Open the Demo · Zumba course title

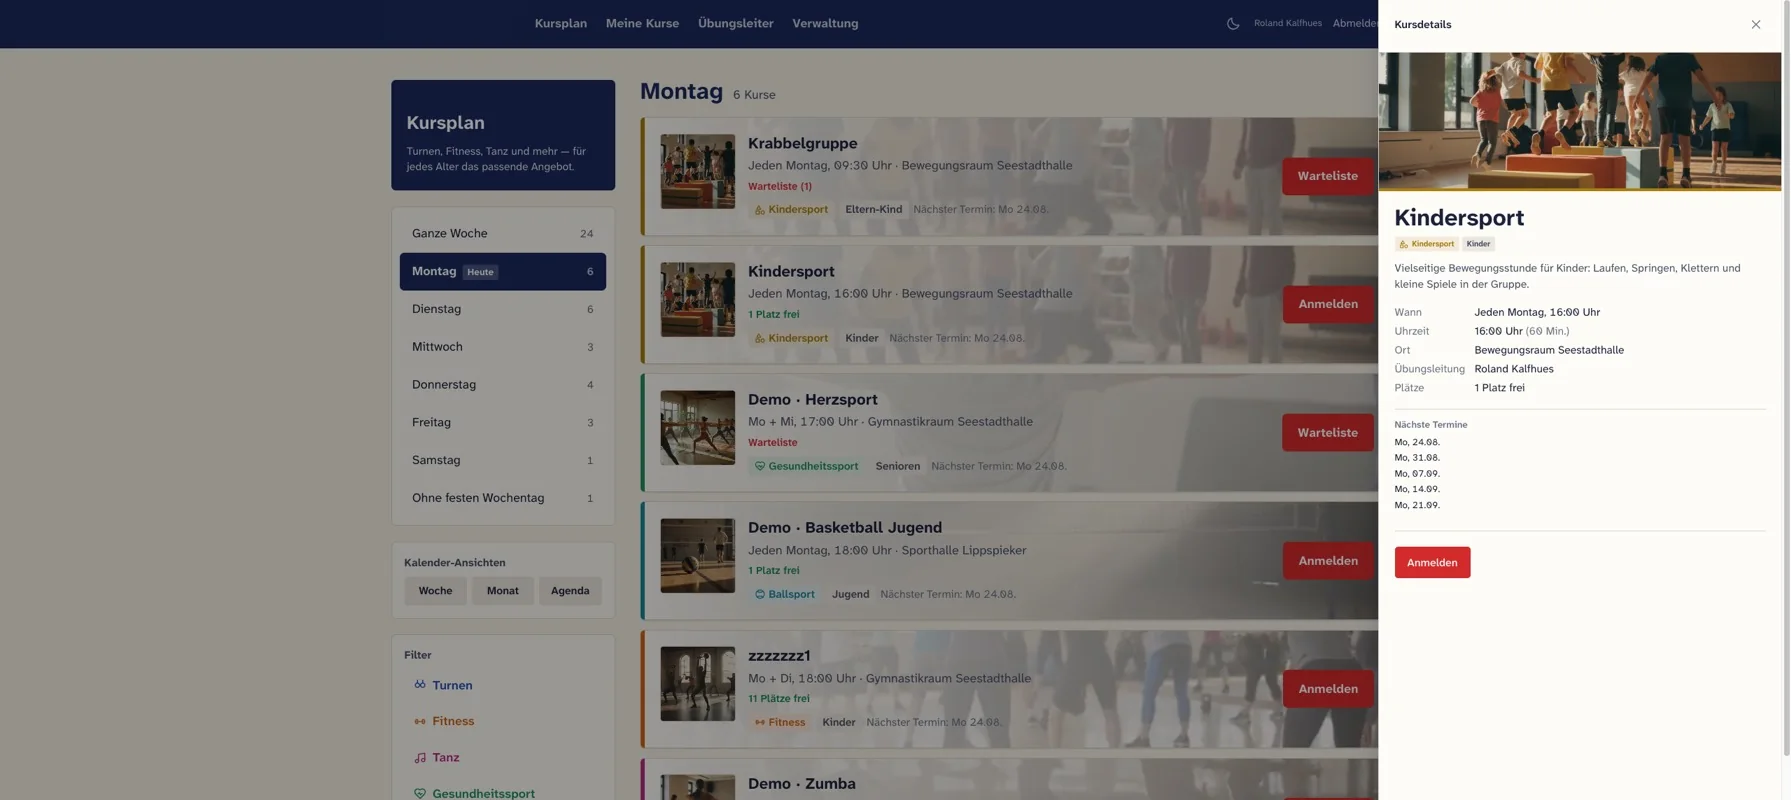pyautogui.click(x=801, y=784)
